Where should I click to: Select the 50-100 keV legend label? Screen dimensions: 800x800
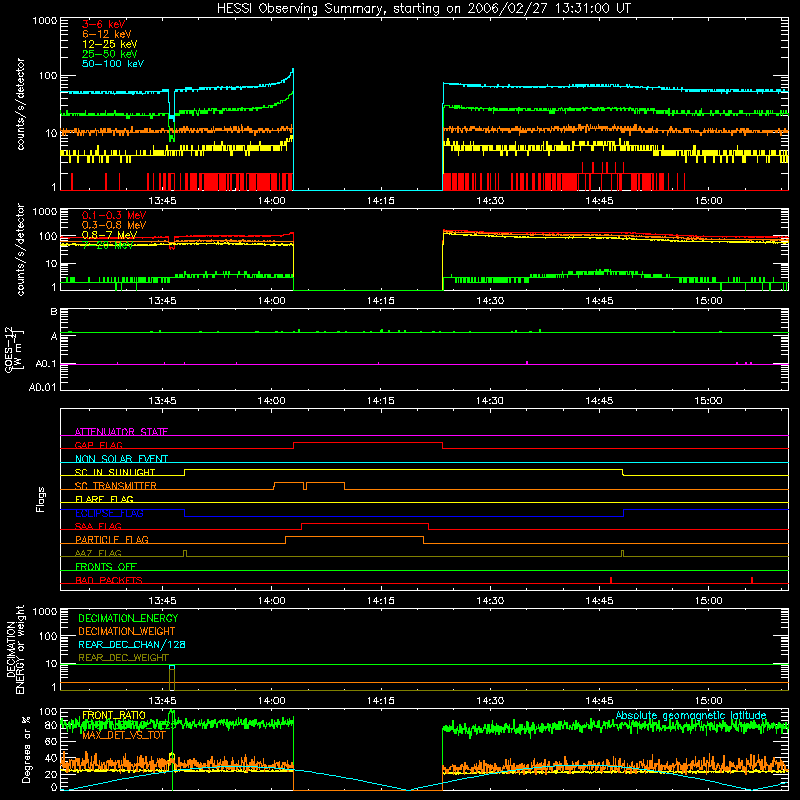[x=113, y=64]
